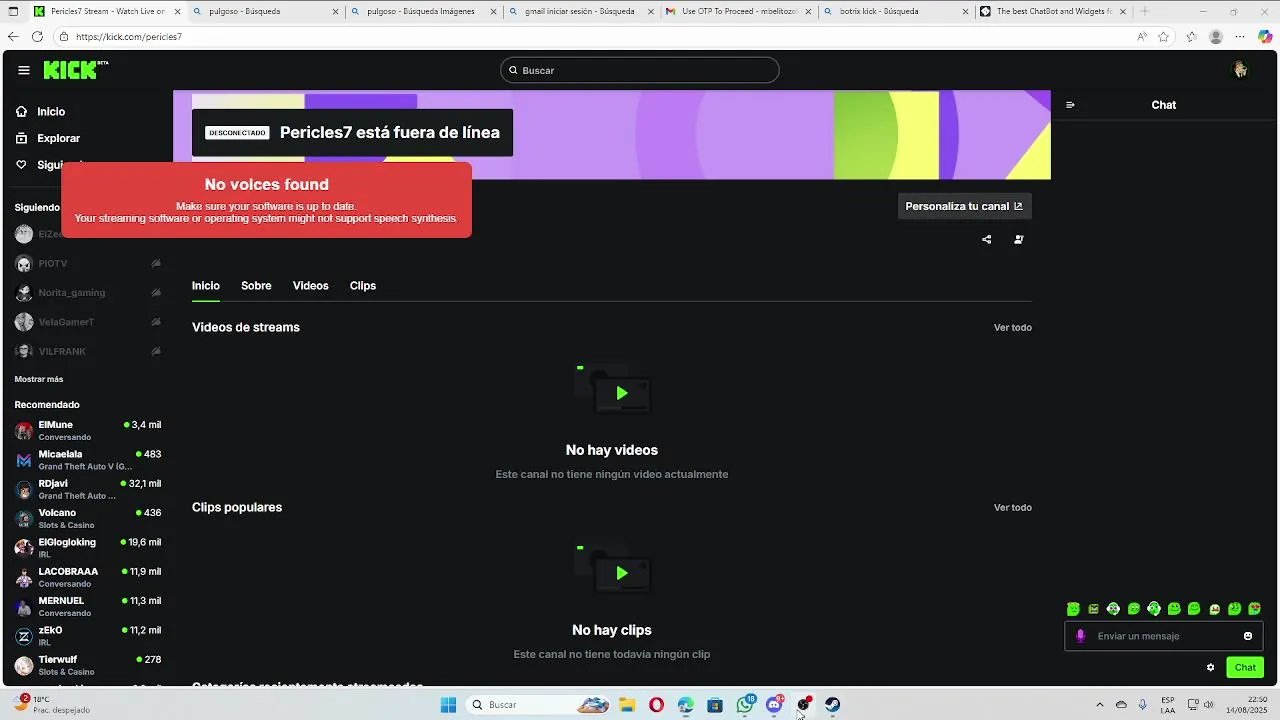
Task: Open Discord from taskbar
Action: [x=774, y=705]
